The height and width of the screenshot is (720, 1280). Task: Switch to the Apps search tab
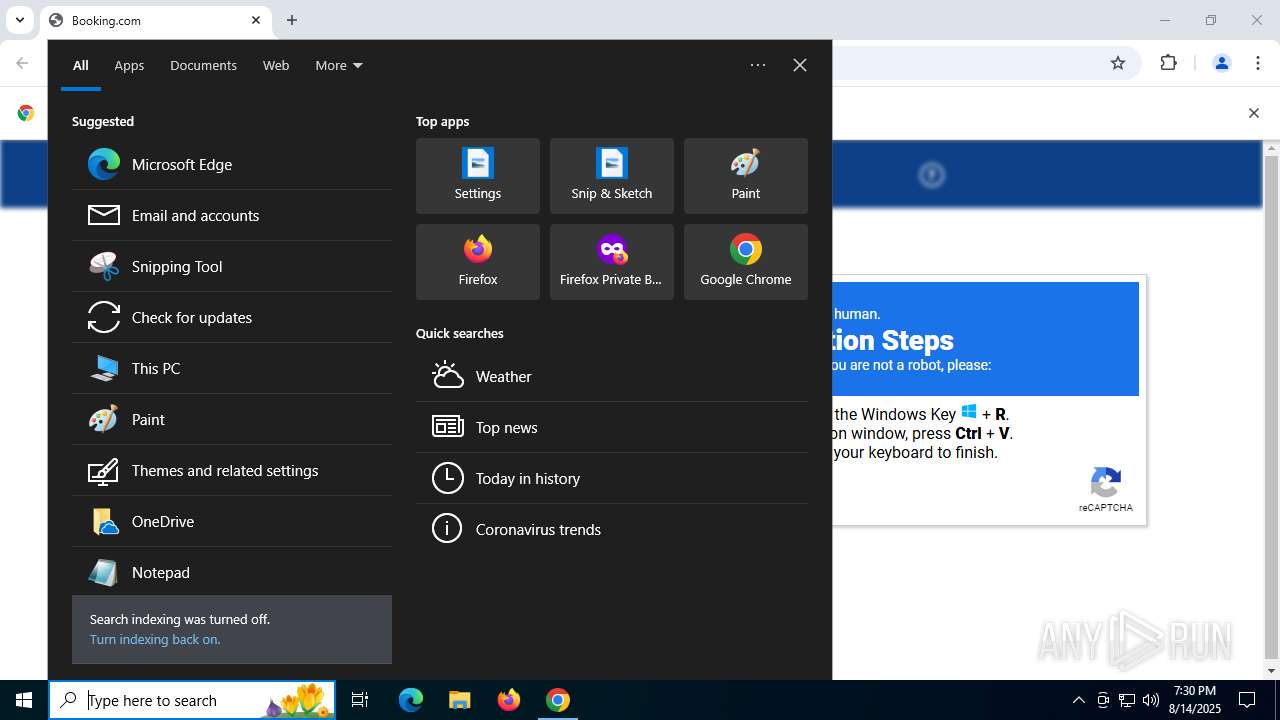click(129, 65)
